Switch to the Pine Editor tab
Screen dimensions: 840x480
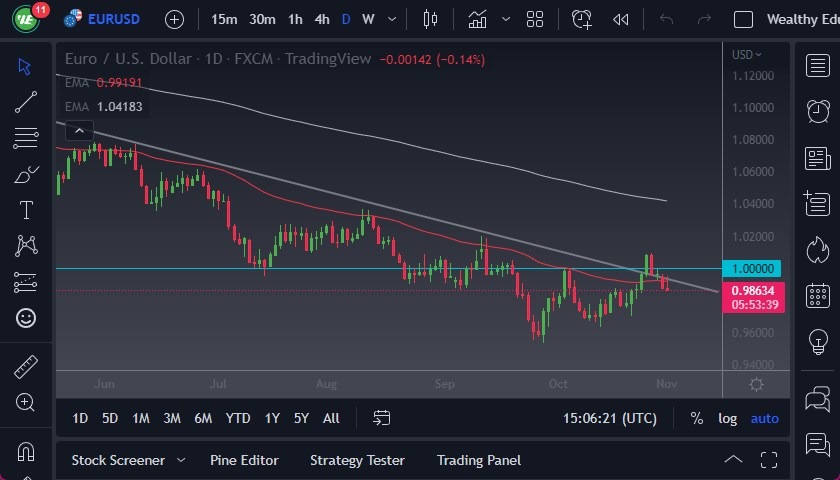(244, 460)
